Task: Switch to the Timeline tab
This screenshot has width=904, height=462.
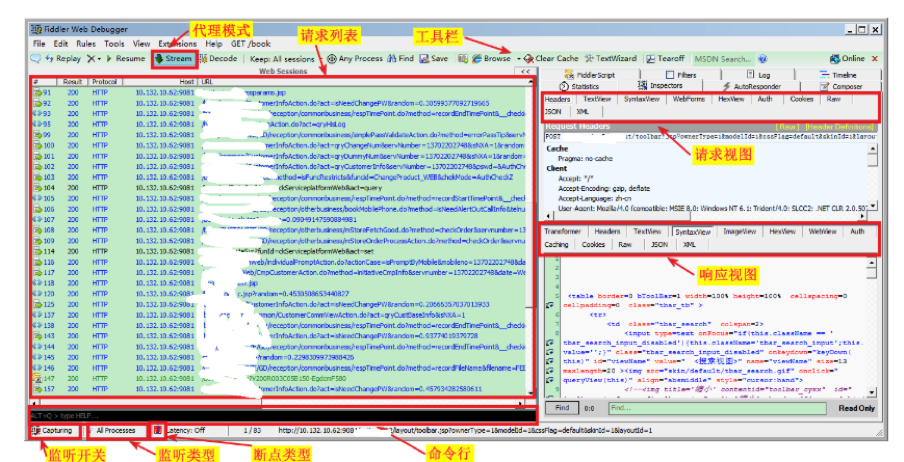Action: point(838,75)
